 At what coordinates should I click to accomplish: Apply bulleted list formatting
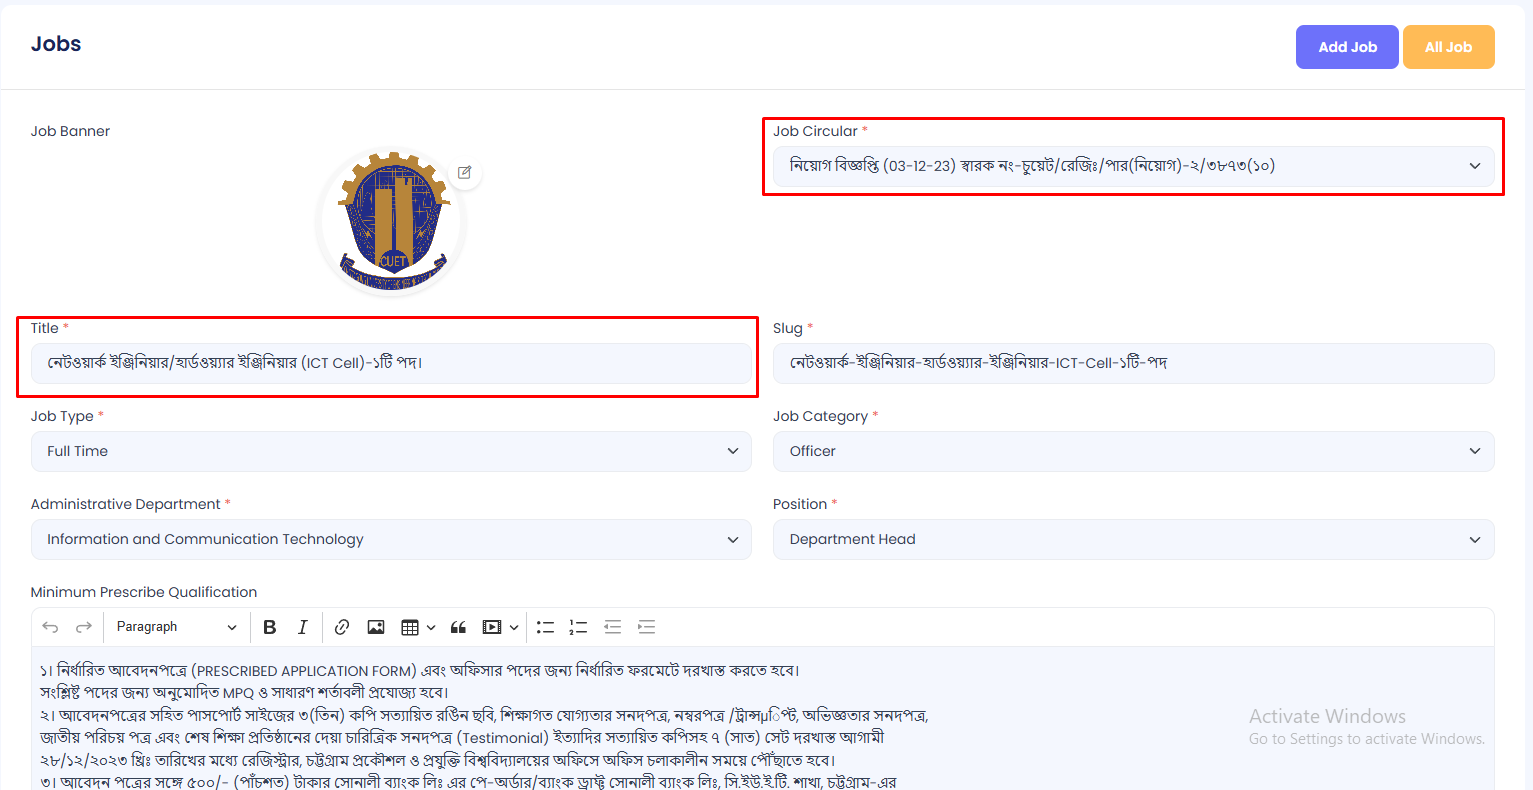click(x=545, y=627)
